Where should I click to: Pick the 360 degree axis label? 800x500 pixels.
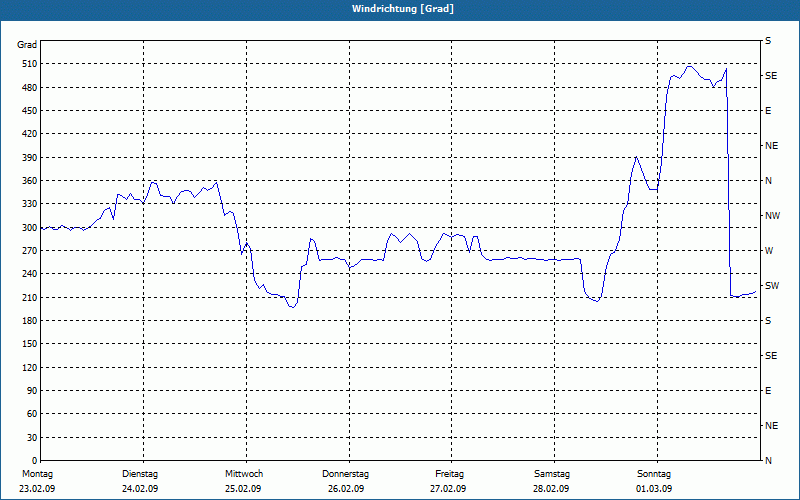coord(30,181)
